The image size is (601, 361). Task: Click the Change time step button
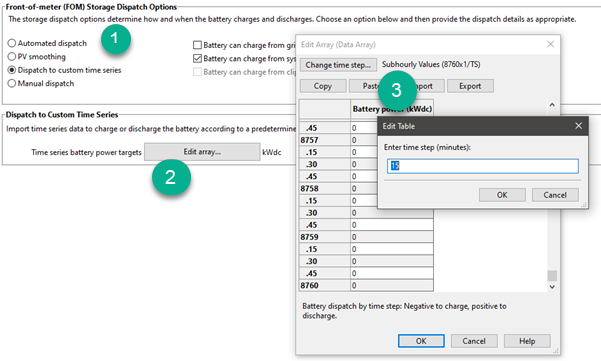338,65
